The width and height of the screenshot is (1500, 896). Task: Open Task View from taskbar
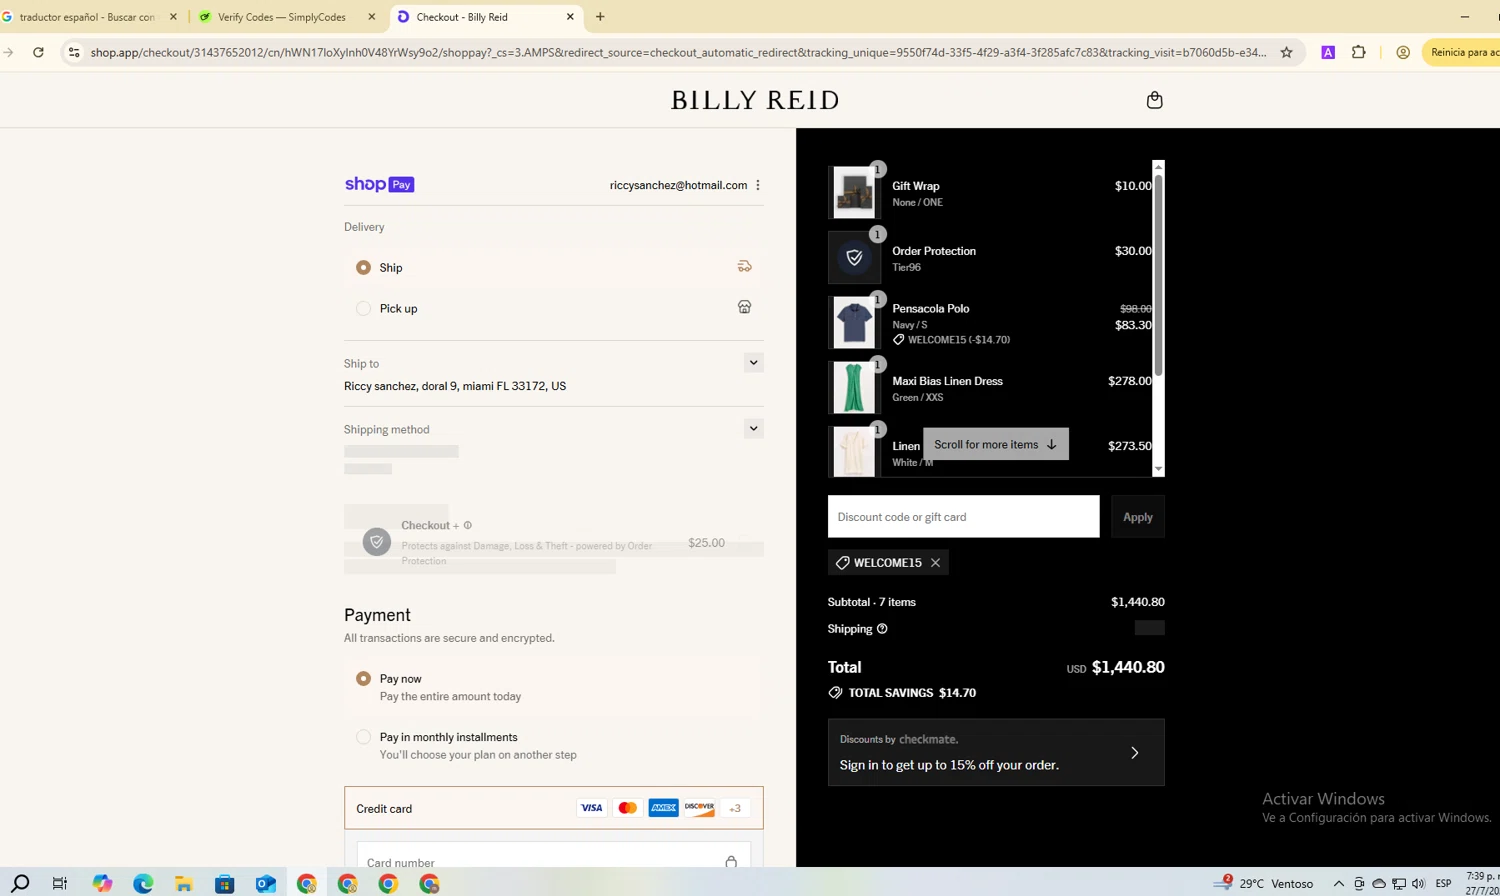point(60,883)
